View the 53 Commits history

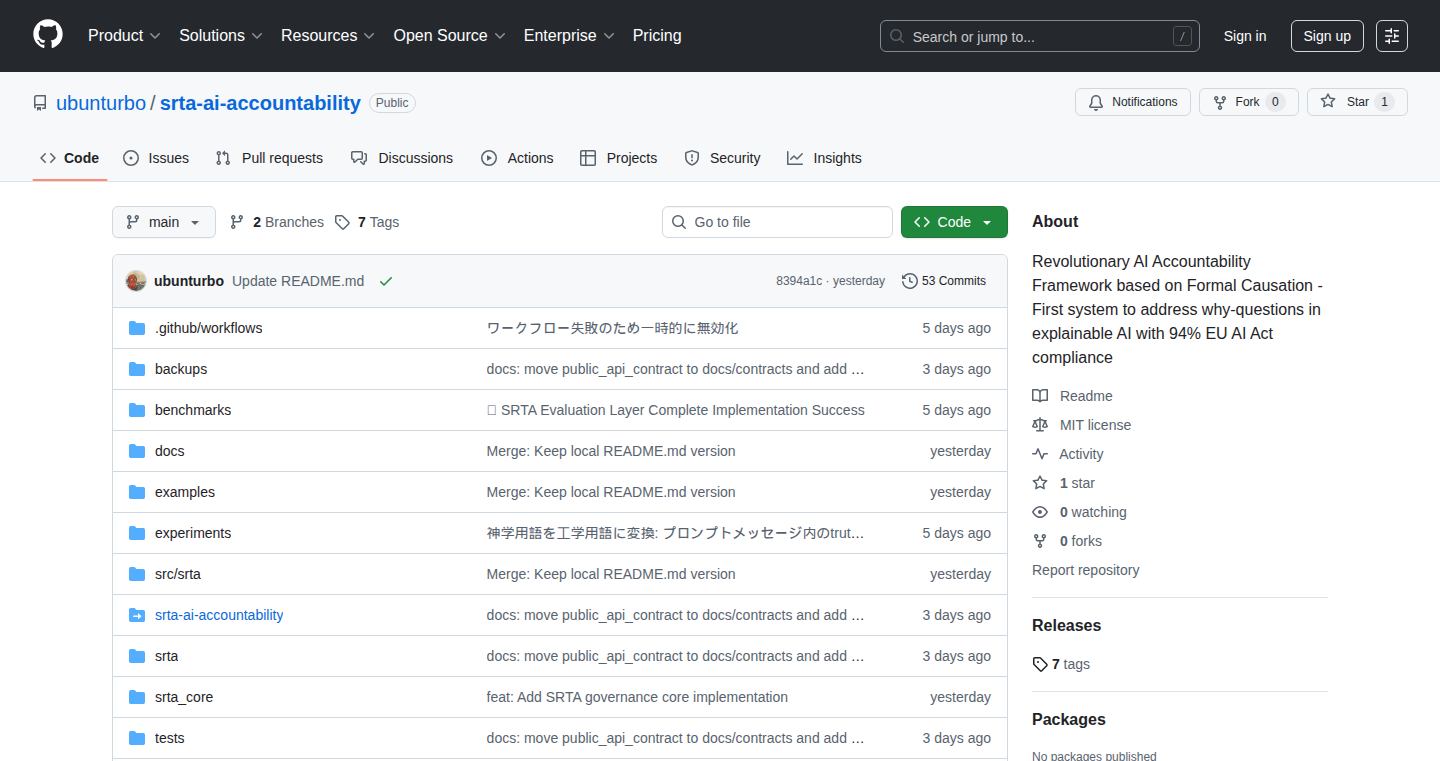tap(944, 281)
